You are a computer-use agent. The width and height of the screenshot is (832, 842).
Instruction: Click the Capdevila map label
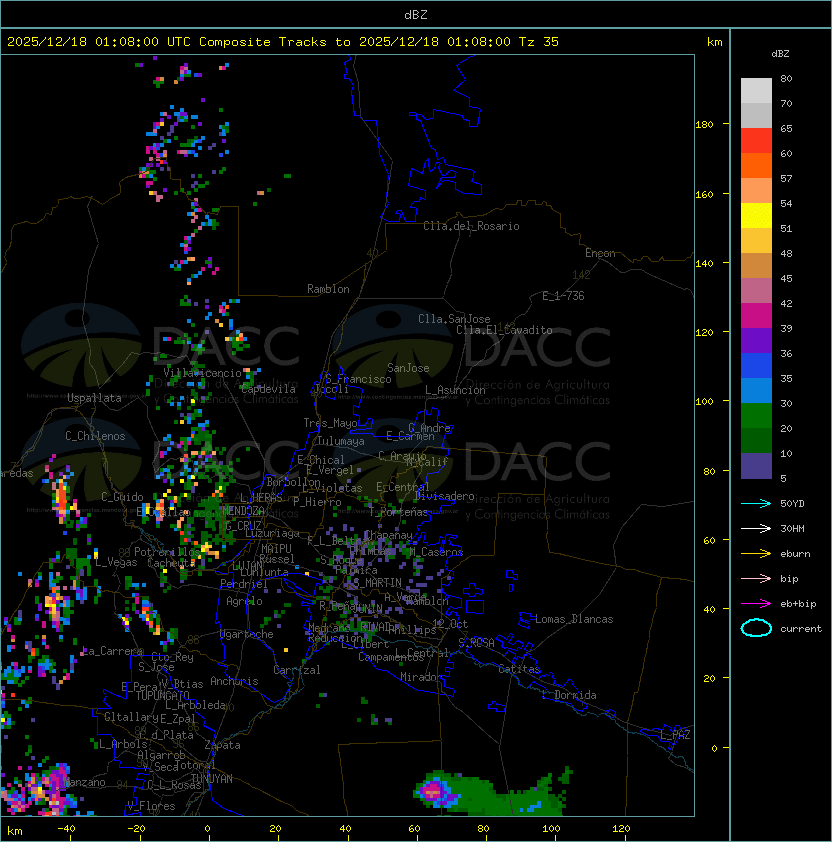268,389
